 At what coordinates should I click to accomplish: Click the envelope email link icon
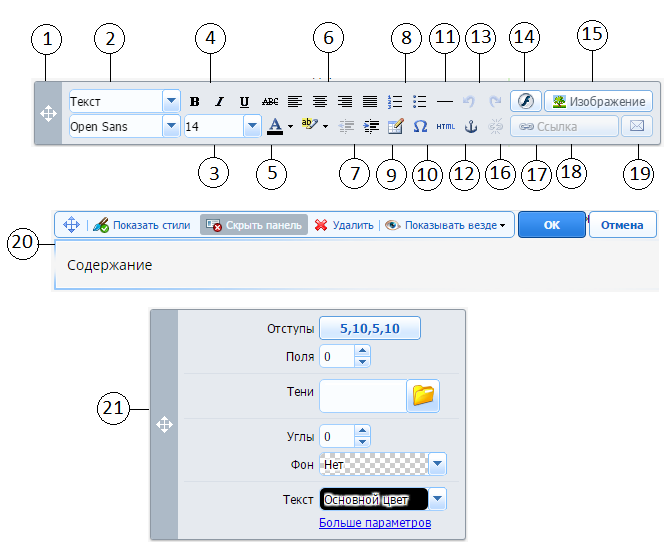(636, 127)
